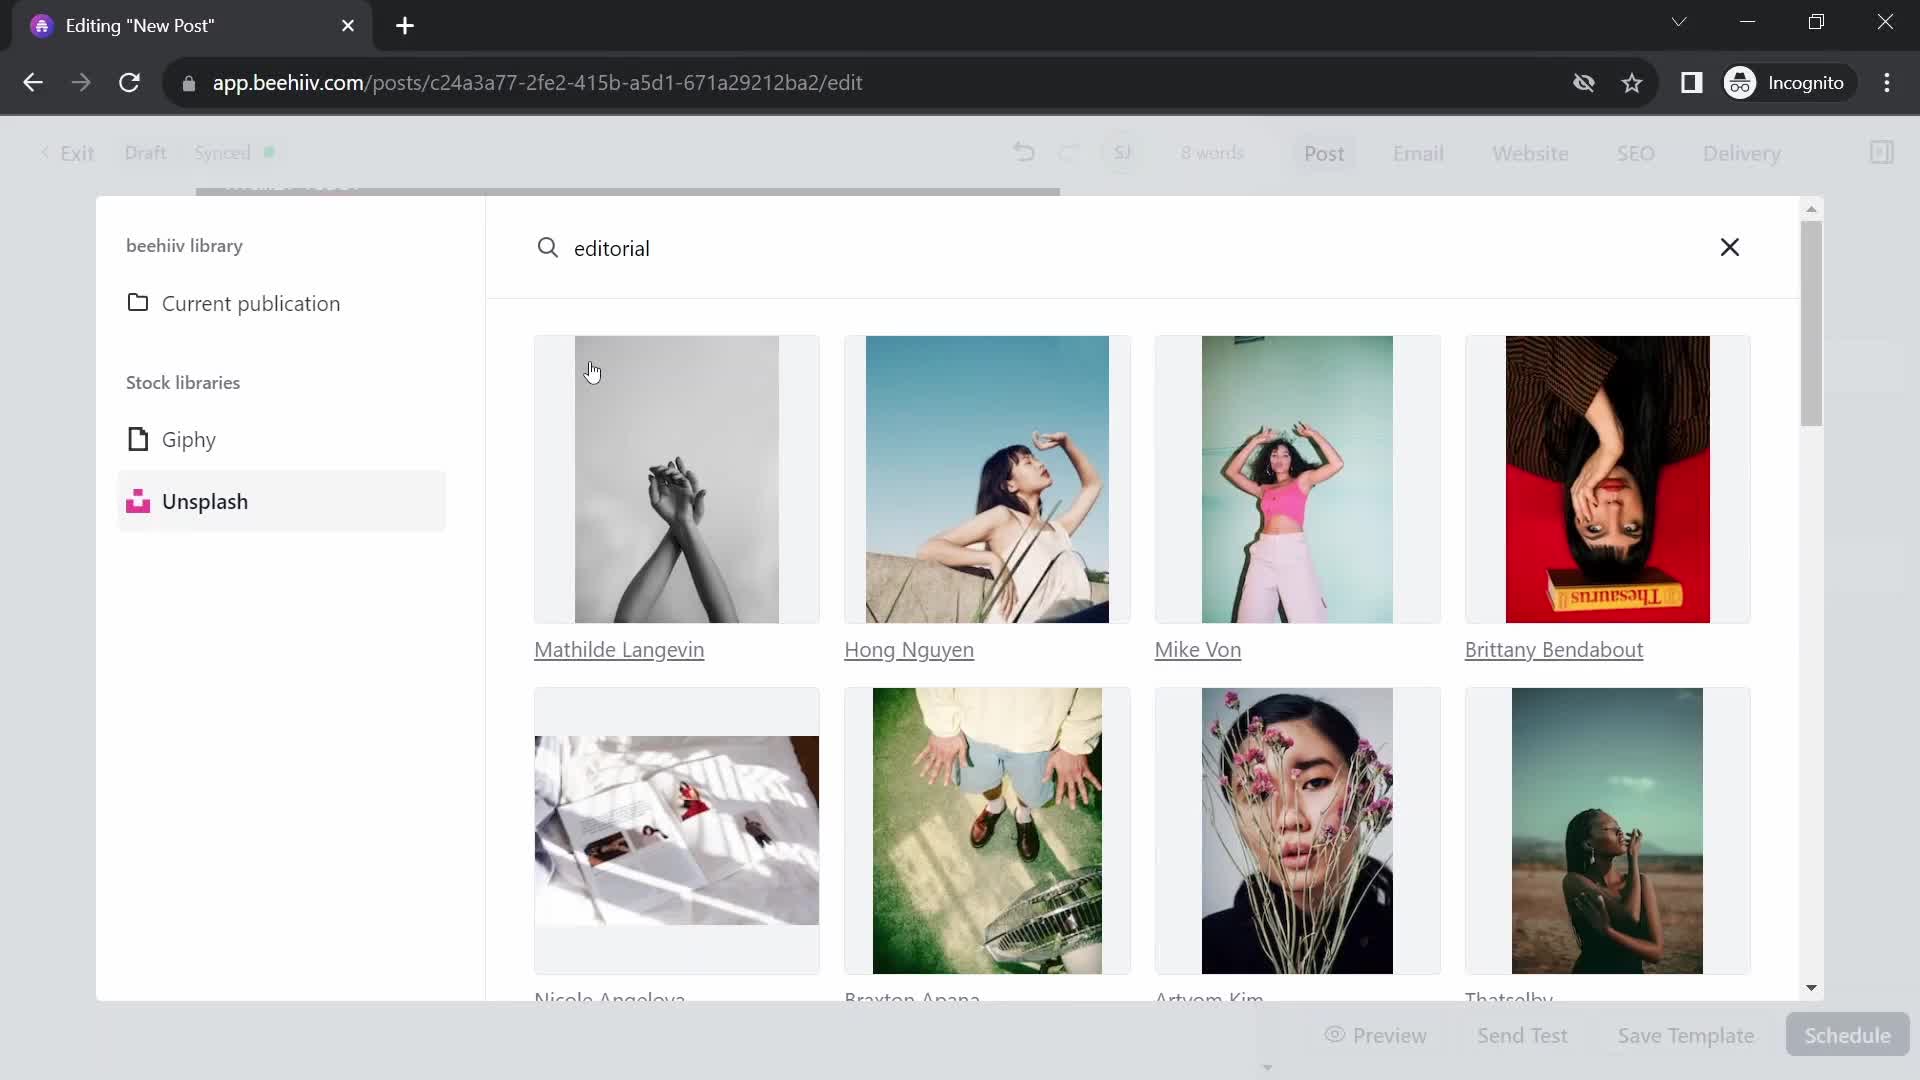Screen dimensions: 1920x1080
Task: Click the site lock icon
Action: [188, 83]
